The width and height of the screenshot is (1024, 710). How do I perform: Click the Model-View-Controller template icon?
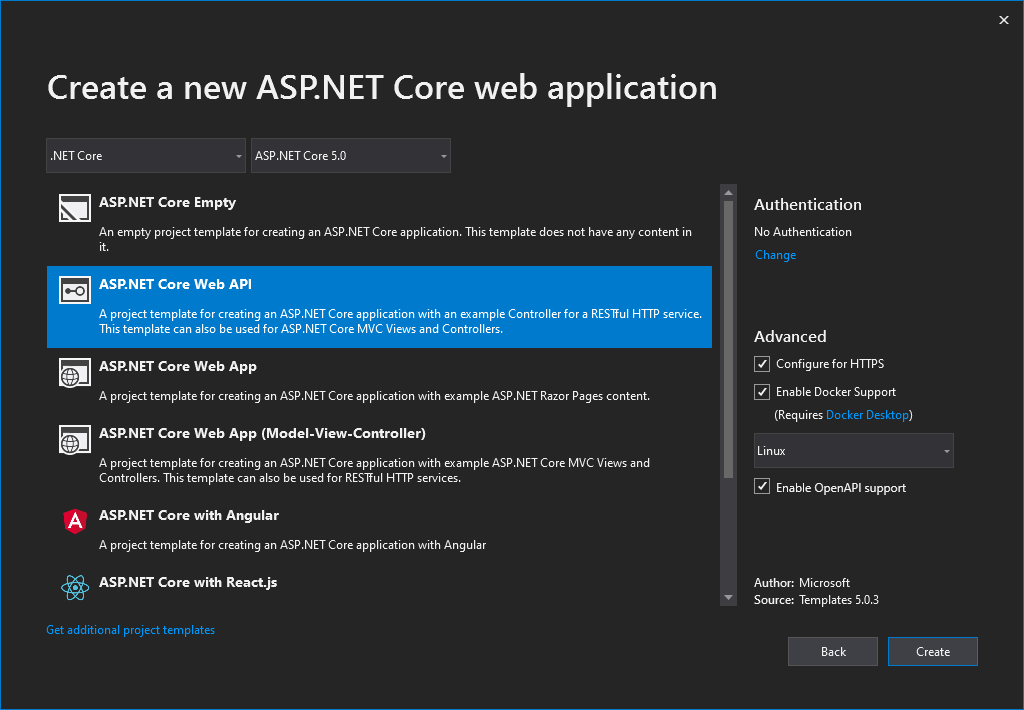[74, 440]
